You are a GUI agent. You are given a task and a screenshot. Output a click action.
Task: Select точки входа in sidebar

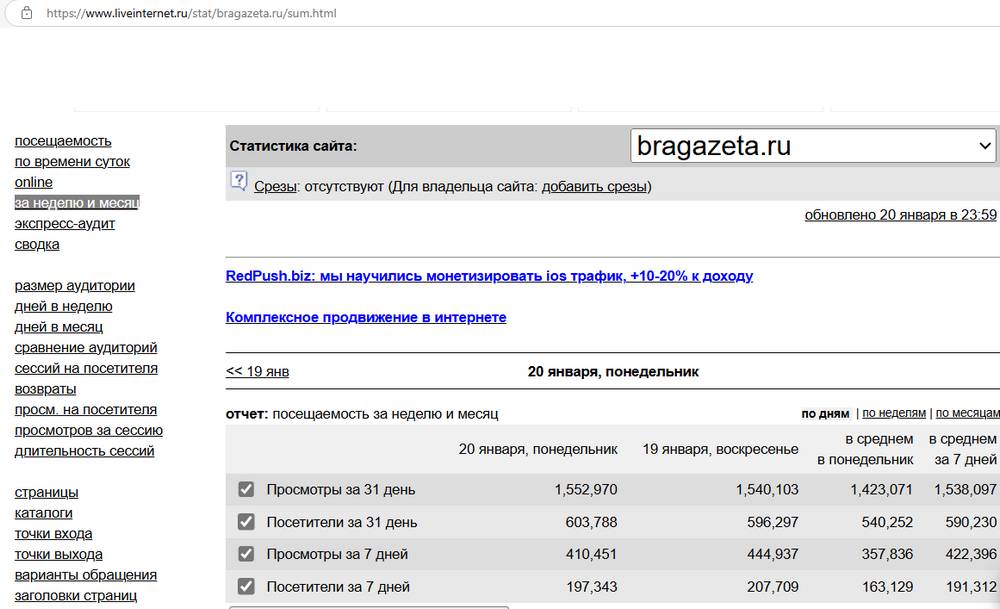[53, 534]
